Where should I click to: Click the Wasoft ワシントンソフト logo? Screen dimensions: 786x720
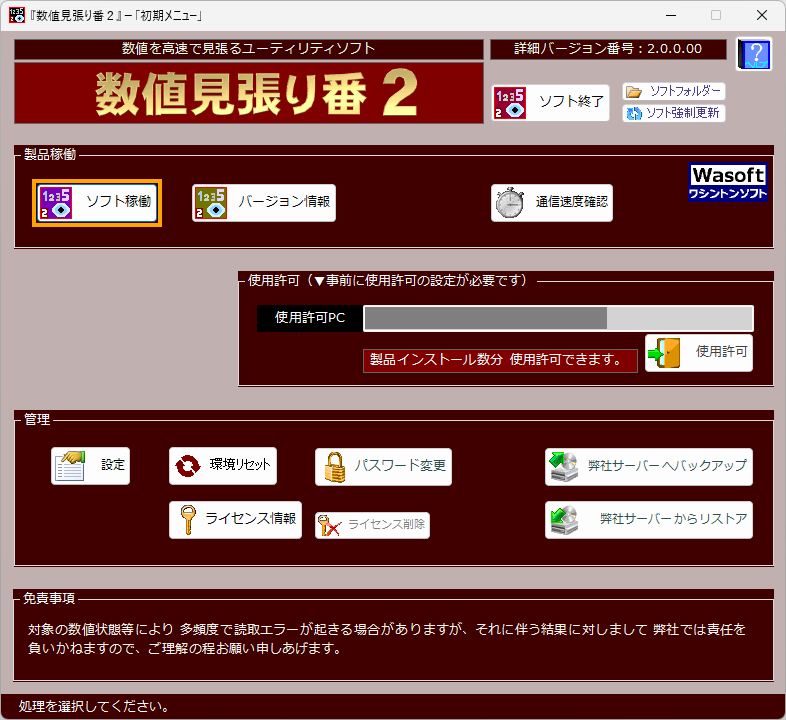(727, 182)
